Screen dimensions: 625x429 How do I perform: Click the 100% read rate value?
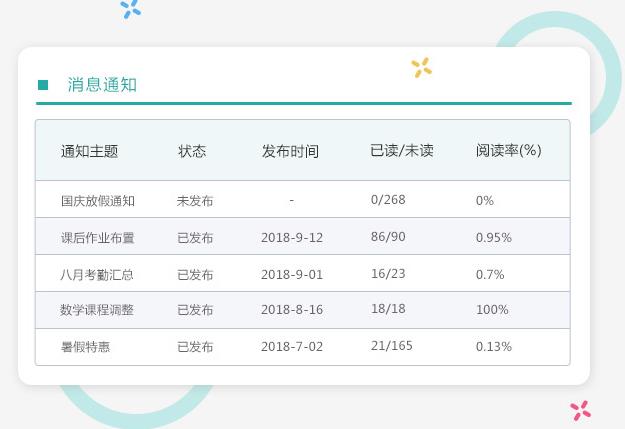[x=492, y=310]
